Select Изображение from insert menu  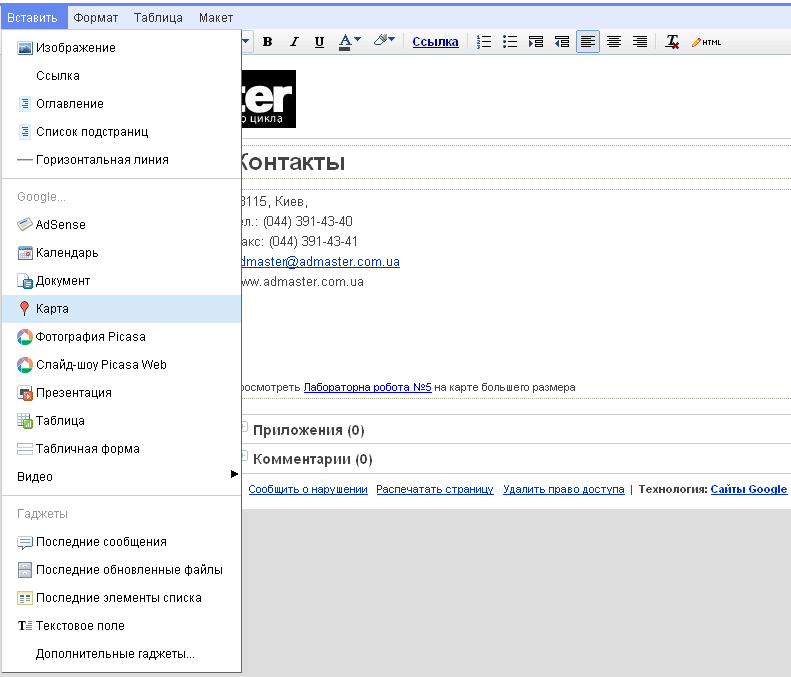point(121,48)
